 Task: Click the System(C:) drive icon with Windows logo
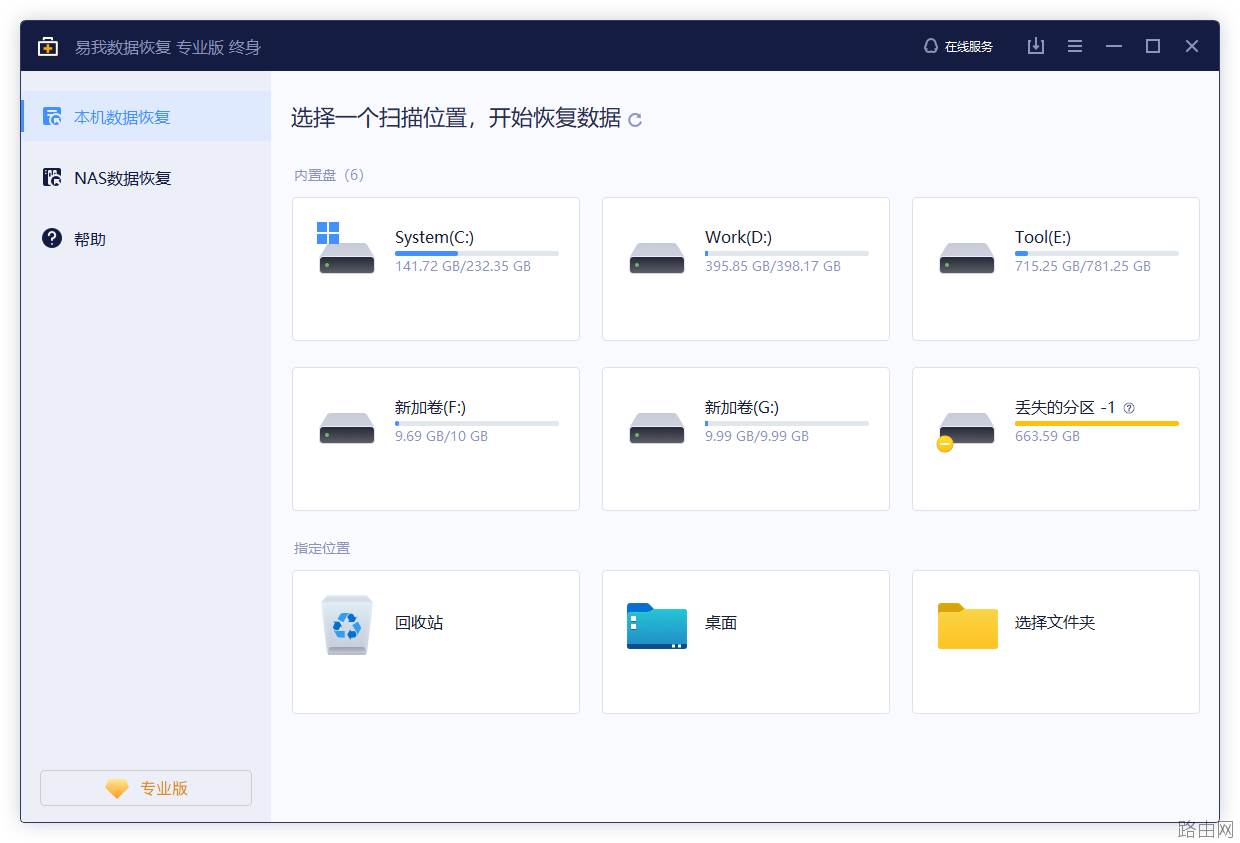(x=346, y=248)
